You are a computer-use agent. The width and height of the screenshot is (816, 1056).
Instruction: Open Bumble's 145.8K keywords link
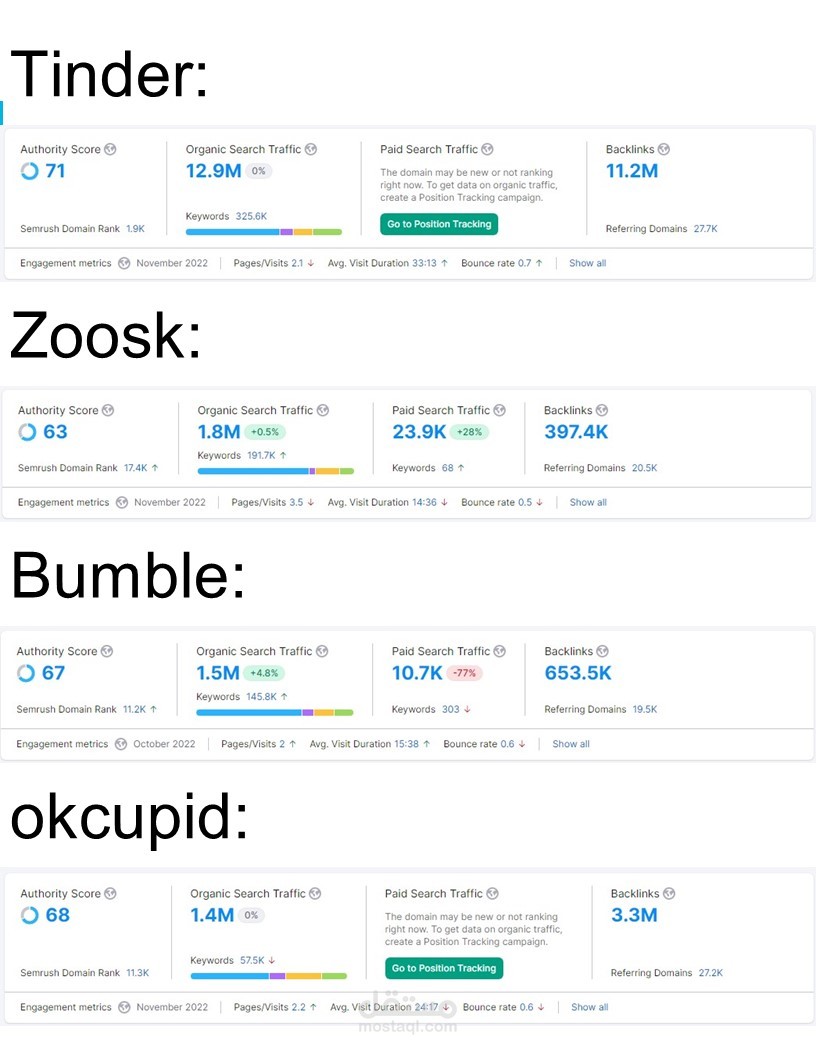click(260, 696)
